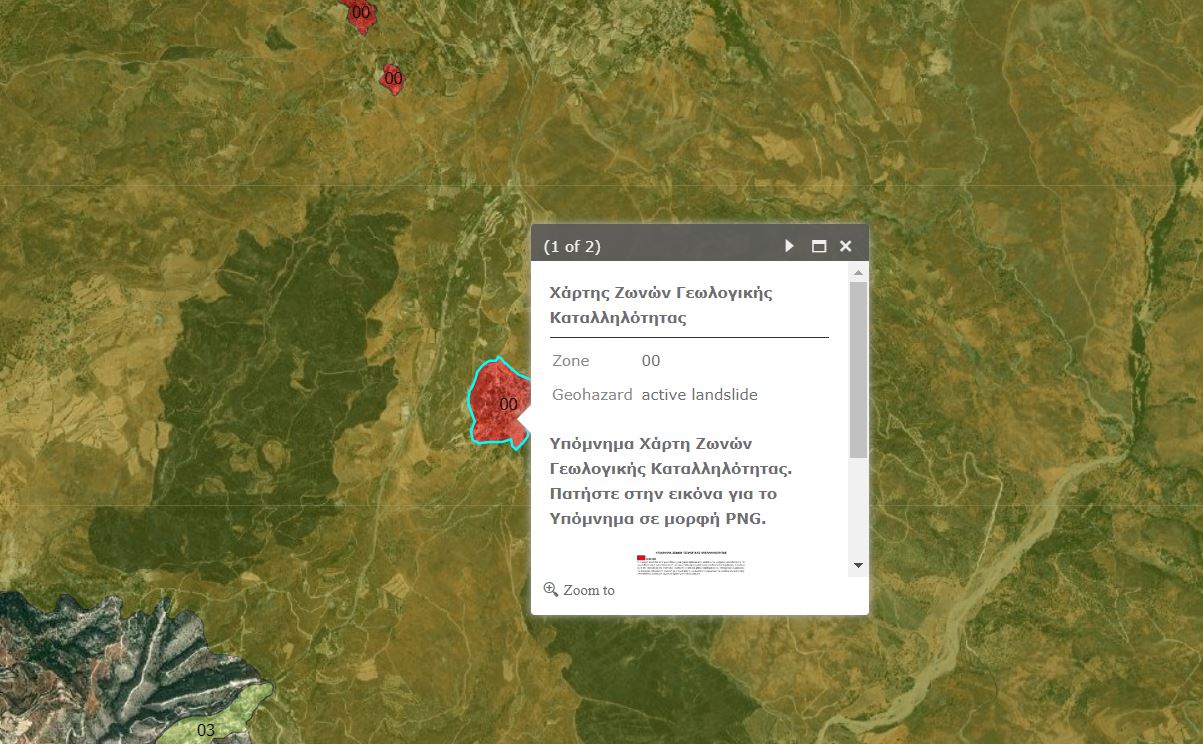Viewport: 1203px width, 744px height.
Task: Click the popup scrollbar up arrow
Action: tap(858, 271)
